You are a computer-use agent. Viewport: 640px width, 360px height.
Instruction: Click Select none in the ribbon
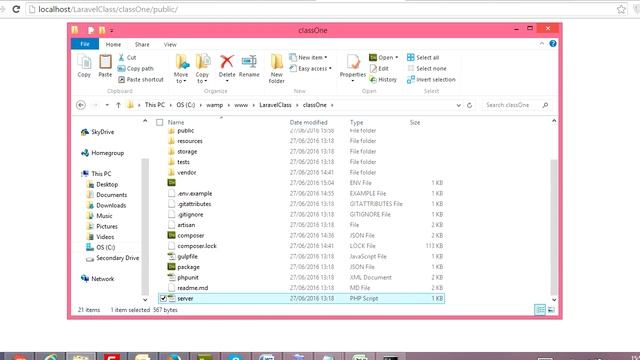point(427,69)
